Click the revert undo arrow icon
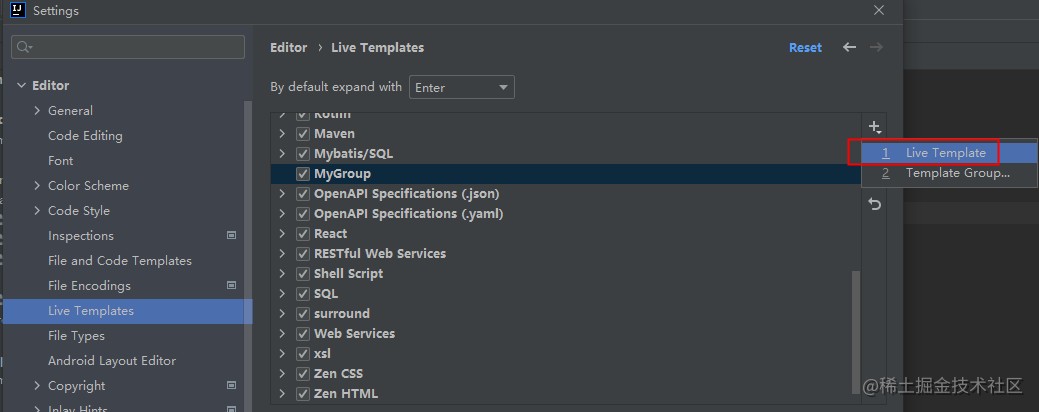The width and height of the screenshot is (1039, 412). [x=874, y=204]
